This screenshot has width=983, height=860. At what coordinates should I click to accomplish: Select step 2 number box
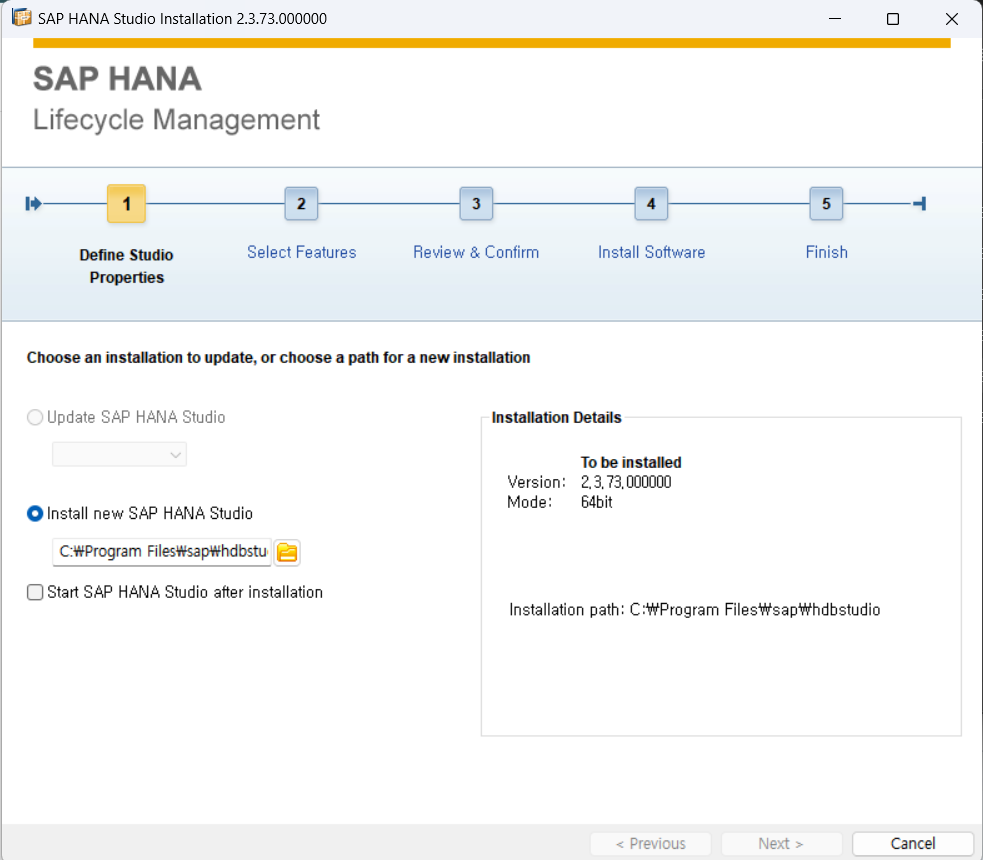pos(302,204)
